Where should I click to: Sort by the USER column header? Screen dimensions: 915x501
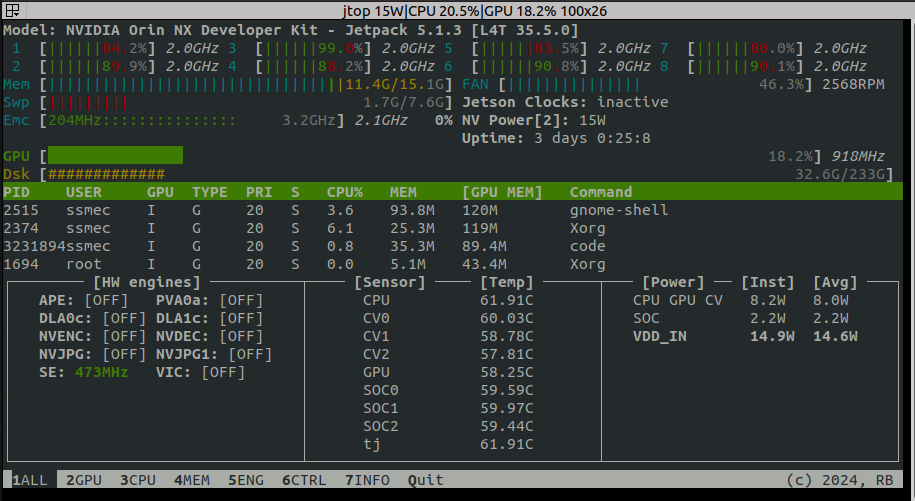click(83, 192)
